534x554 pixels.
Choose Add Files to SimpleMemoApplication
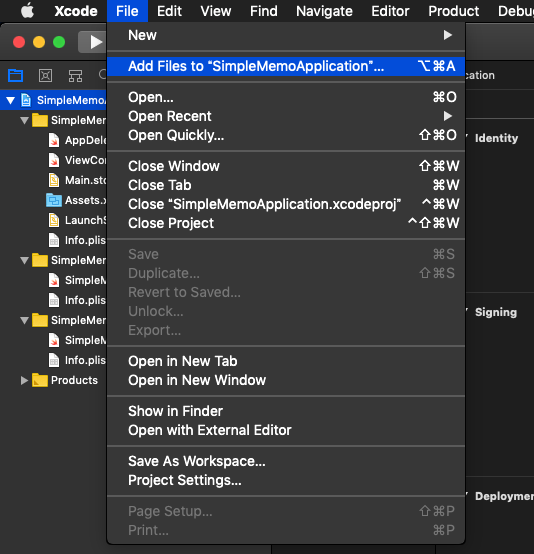(x=286, y=66)
